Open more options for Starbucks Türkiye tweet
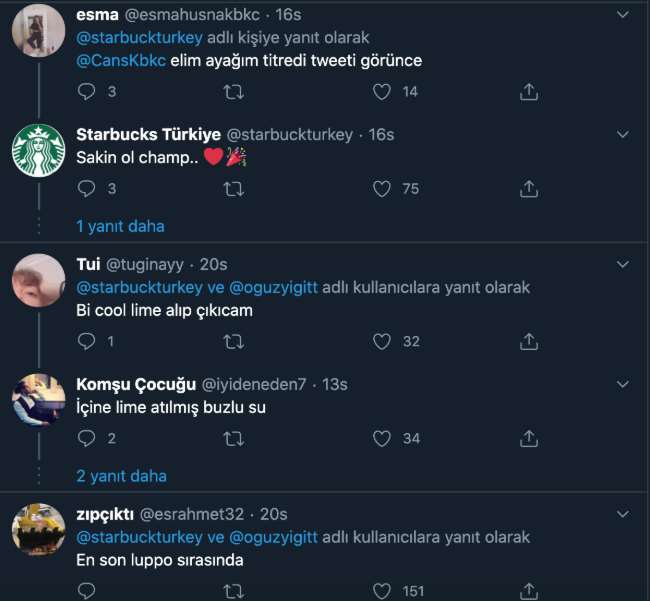This screenshot has width=650, height=602. coord(622,135)
